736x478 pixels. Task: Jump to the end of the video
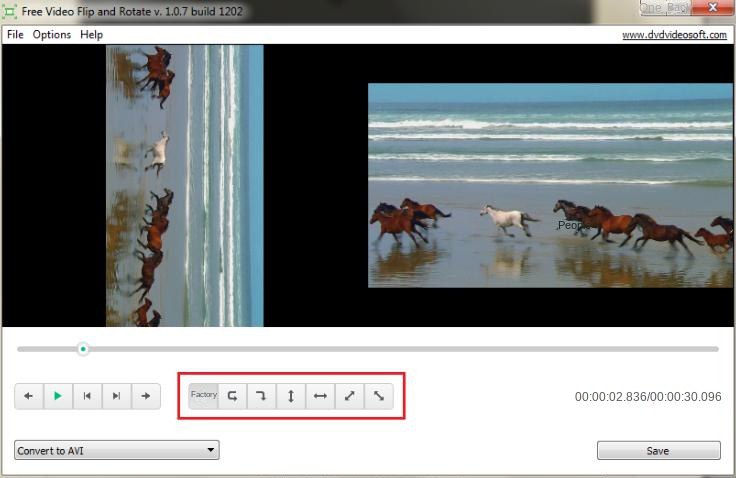click(116, 396)
